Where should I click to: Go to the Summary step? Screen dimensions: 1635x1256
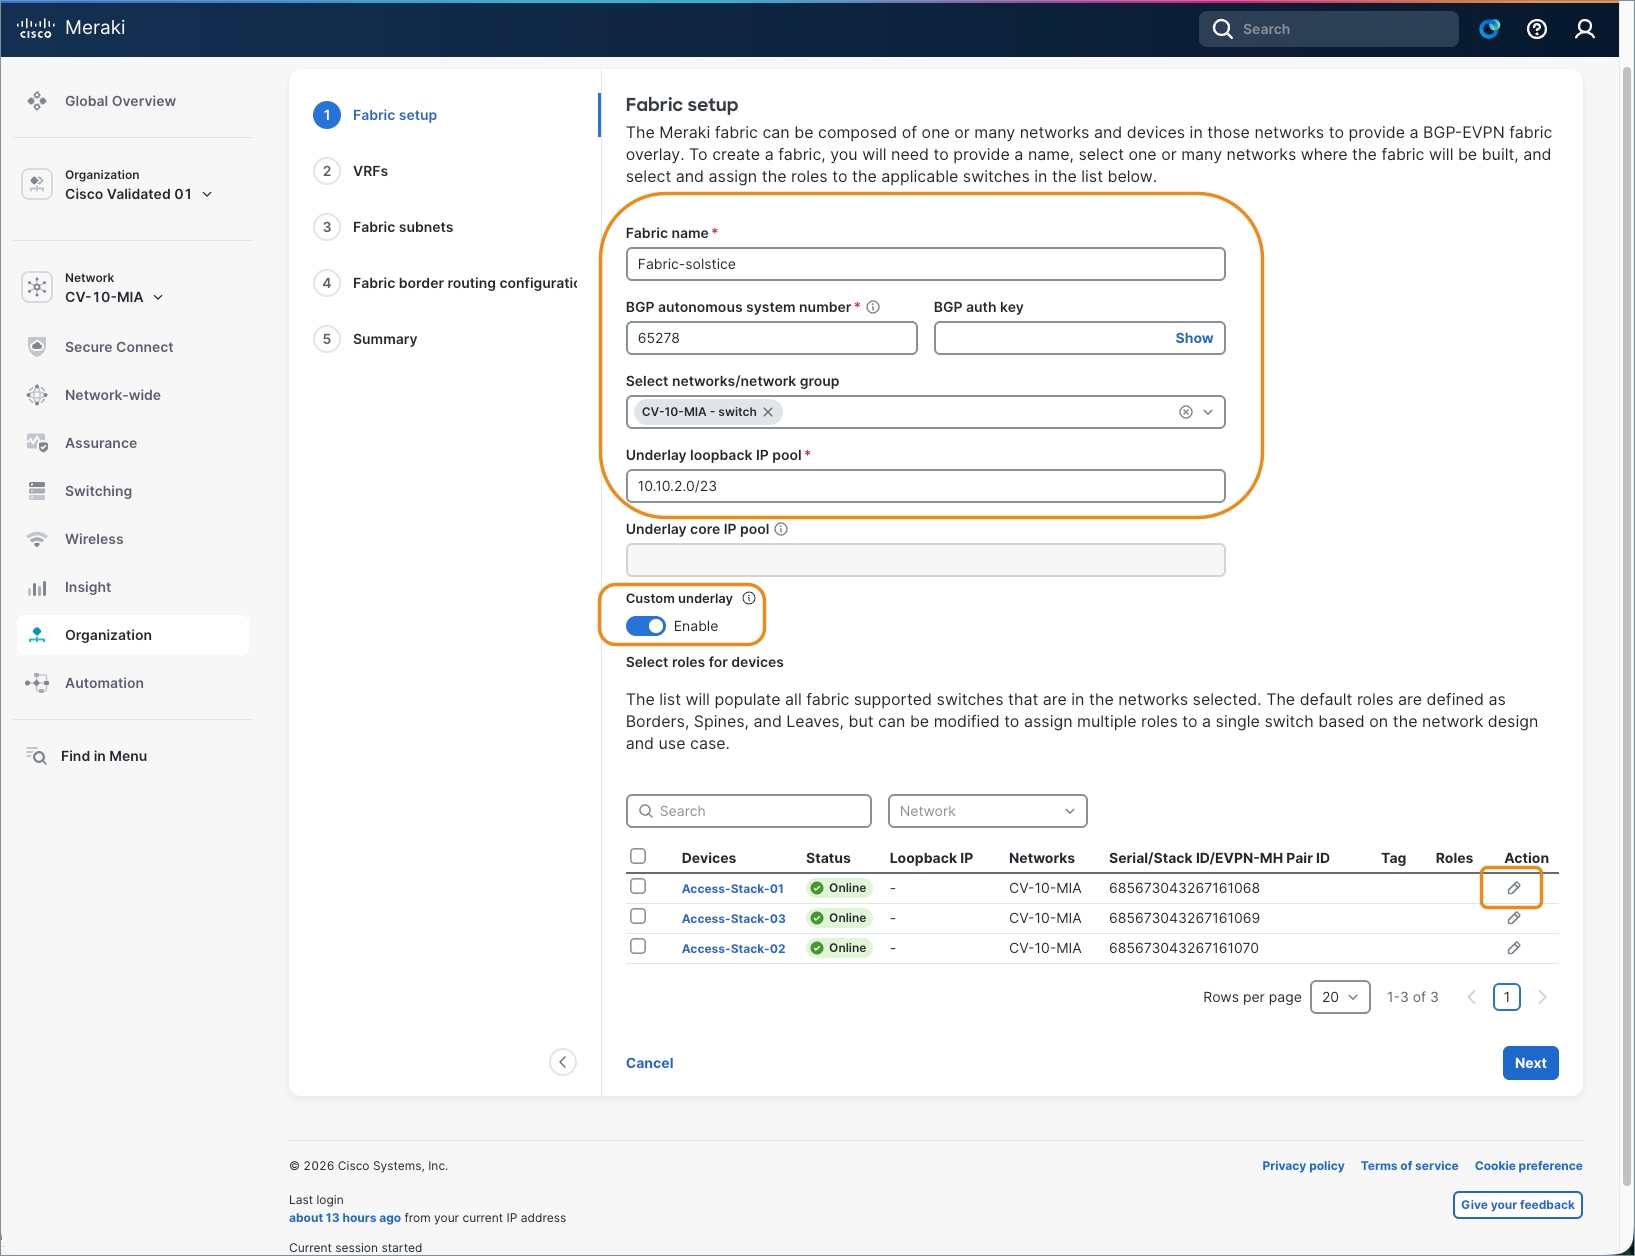coord(384,339)
